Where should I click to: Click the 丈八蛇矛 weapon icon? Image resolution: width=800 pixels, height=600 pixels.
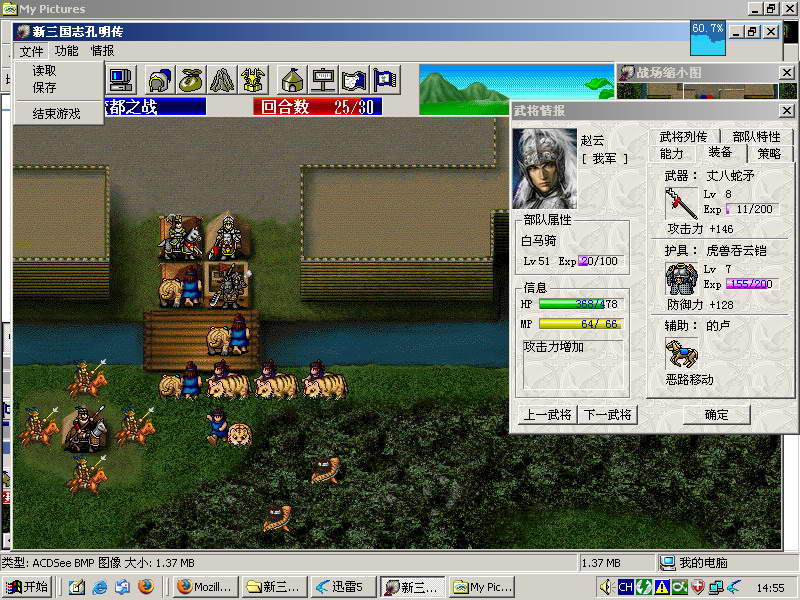point(681,203)
